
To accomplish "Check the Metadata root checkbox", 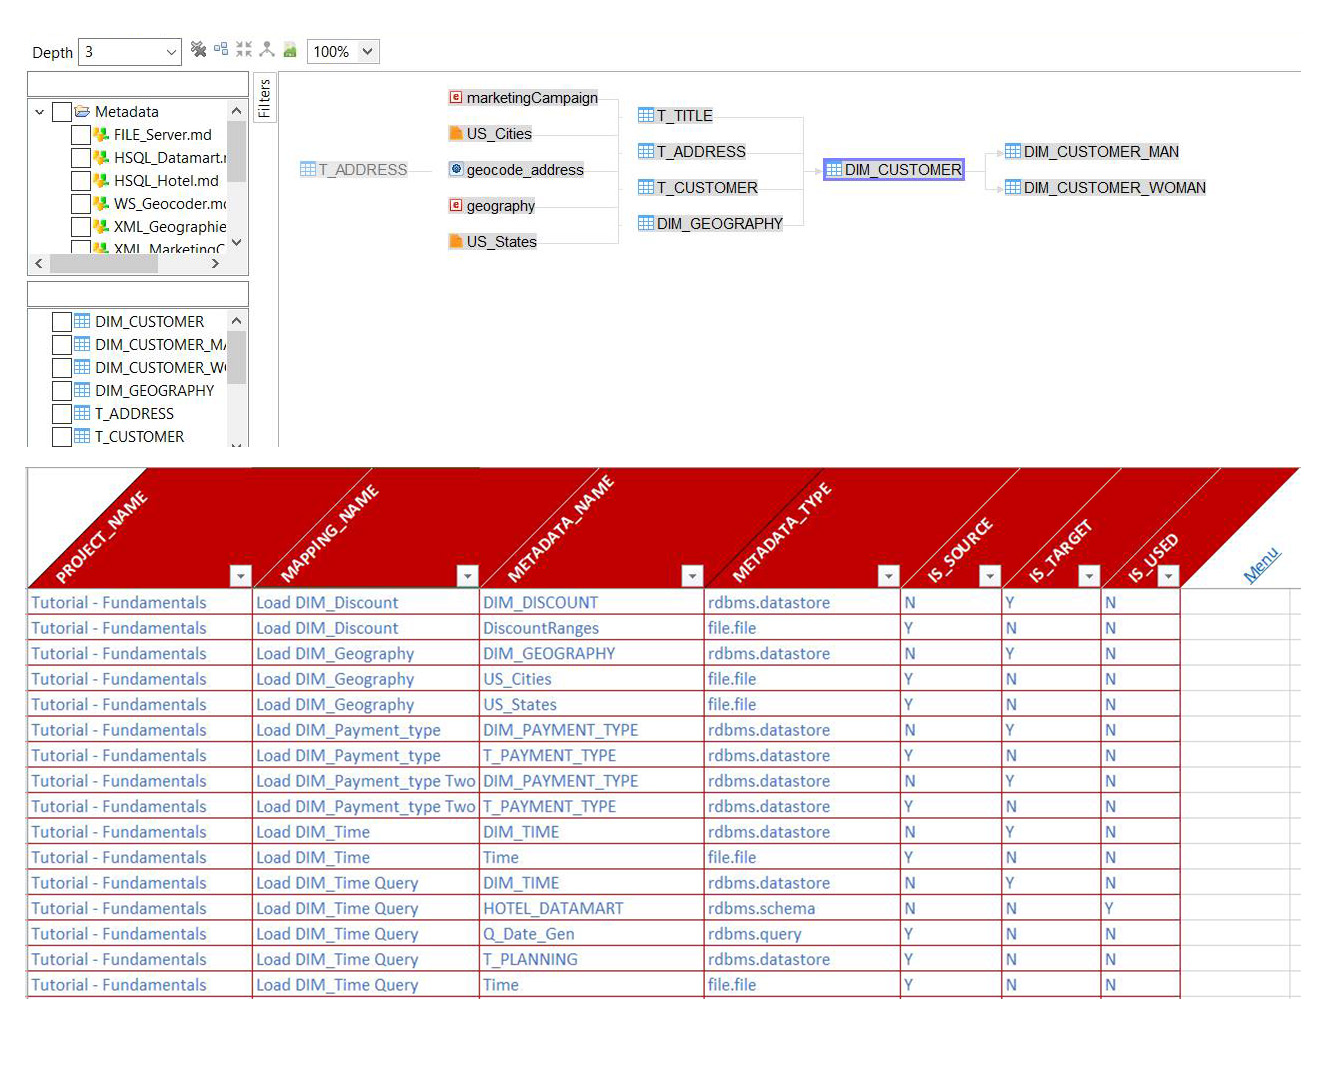I will 61,112.
